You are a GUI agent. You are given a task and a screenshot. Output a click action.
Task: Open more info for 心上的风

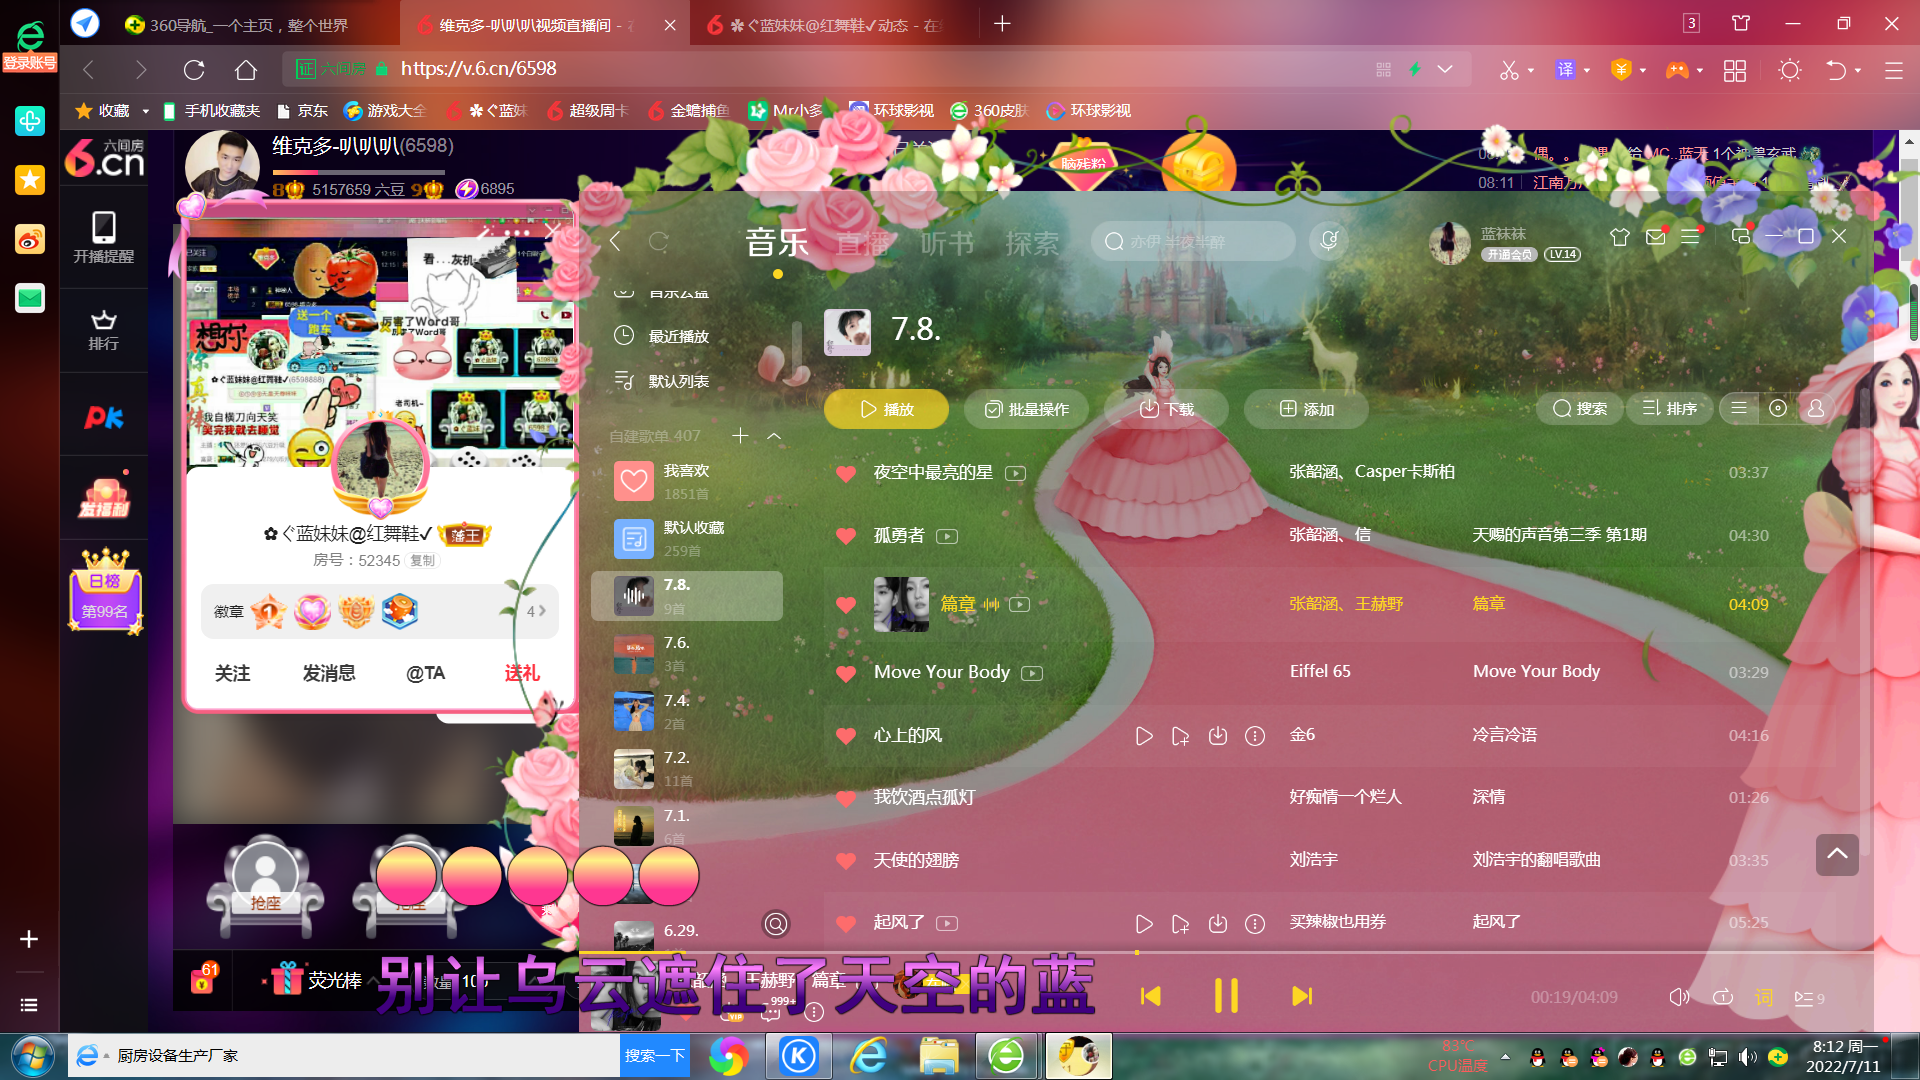point(1255,736)
